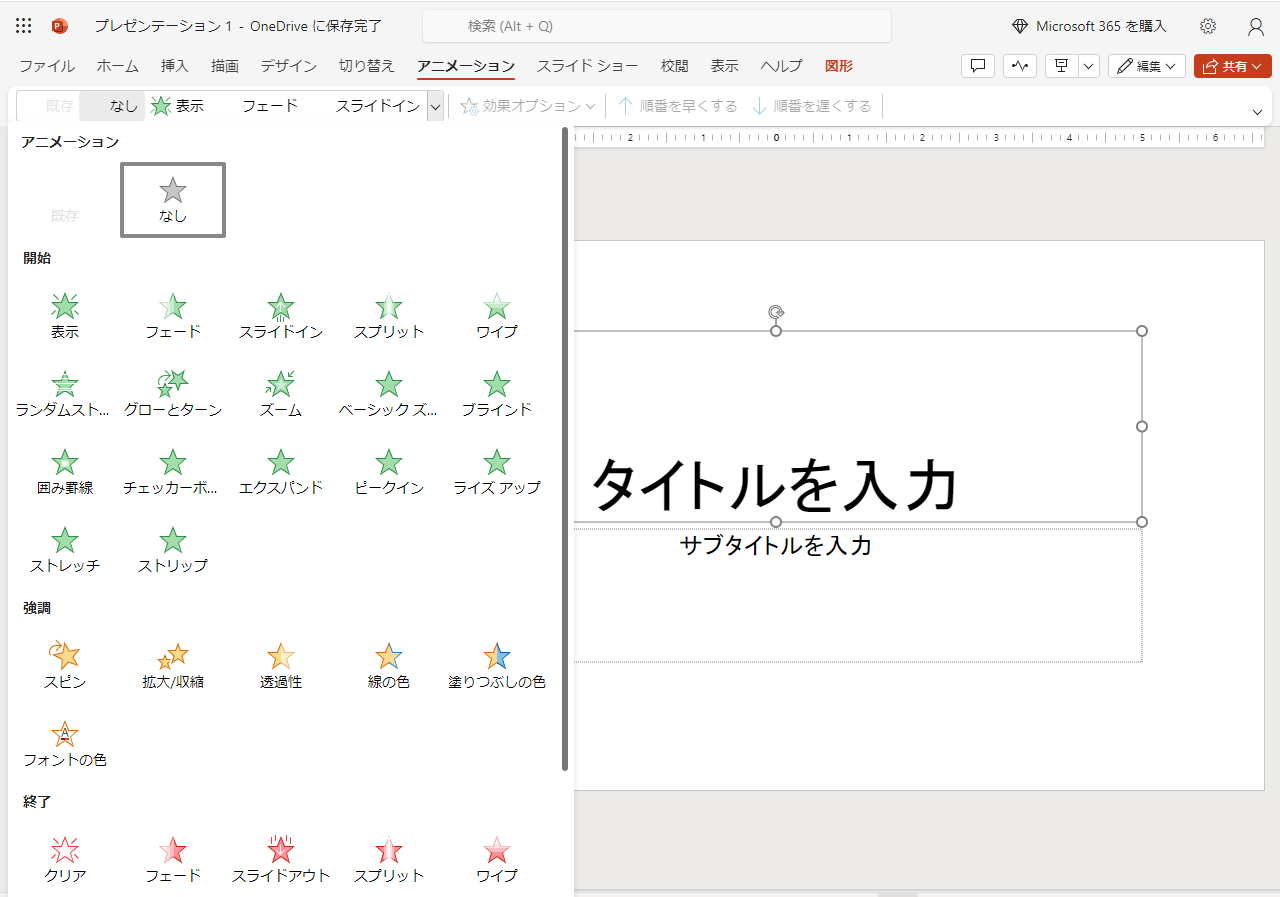Image resolution: width=1280 pixels, height=897 pixels.
Task: Open the スライド ショー tab
Action: coord(587,66)
